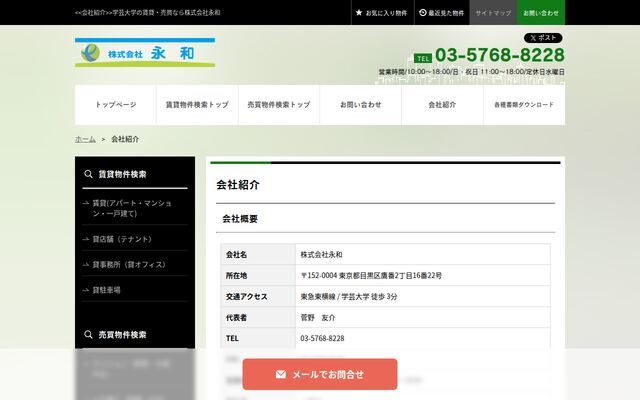Click the 会社名 value 株式会社永和
640x400 pixels.
[x=322, y=255]
